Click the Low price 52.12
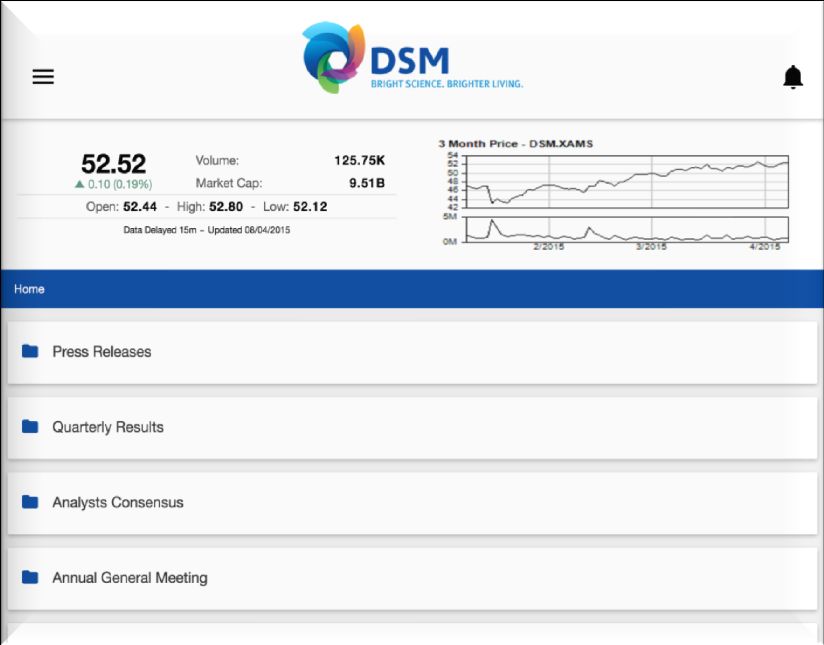The height and width of the screenshot is (645, 824). [310, 207]
